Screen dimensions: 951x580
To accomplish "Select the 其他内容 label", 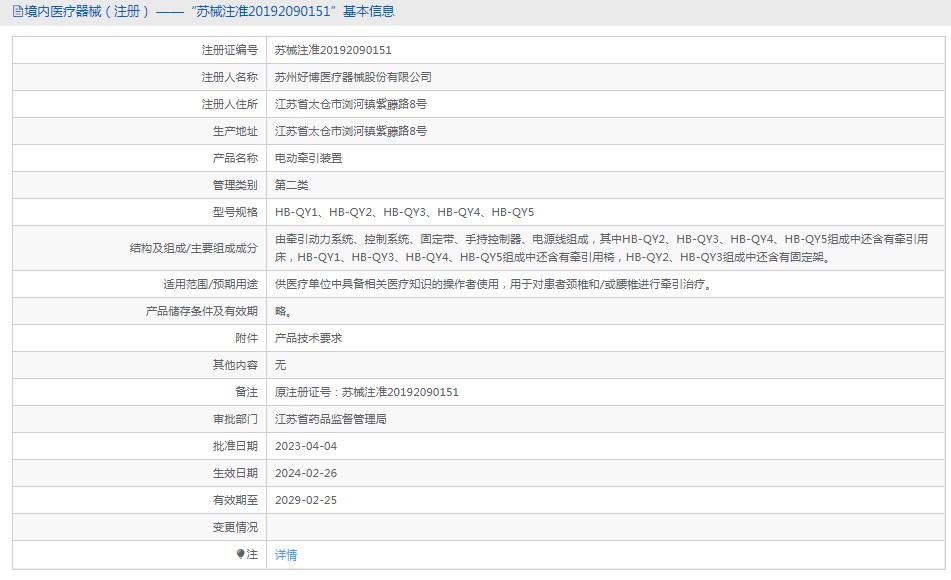I will 235,365.
